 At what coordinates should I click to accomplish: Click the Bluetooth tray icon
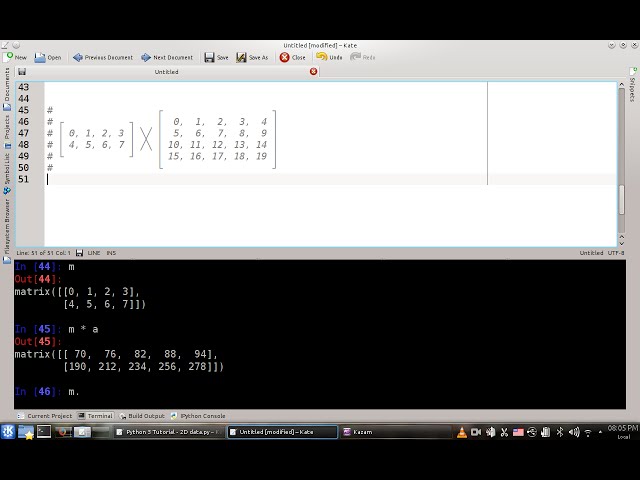560,432
